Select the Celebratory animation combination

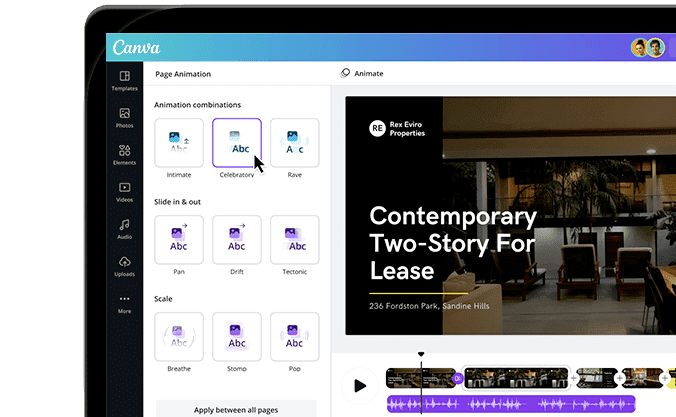point(237,143)
